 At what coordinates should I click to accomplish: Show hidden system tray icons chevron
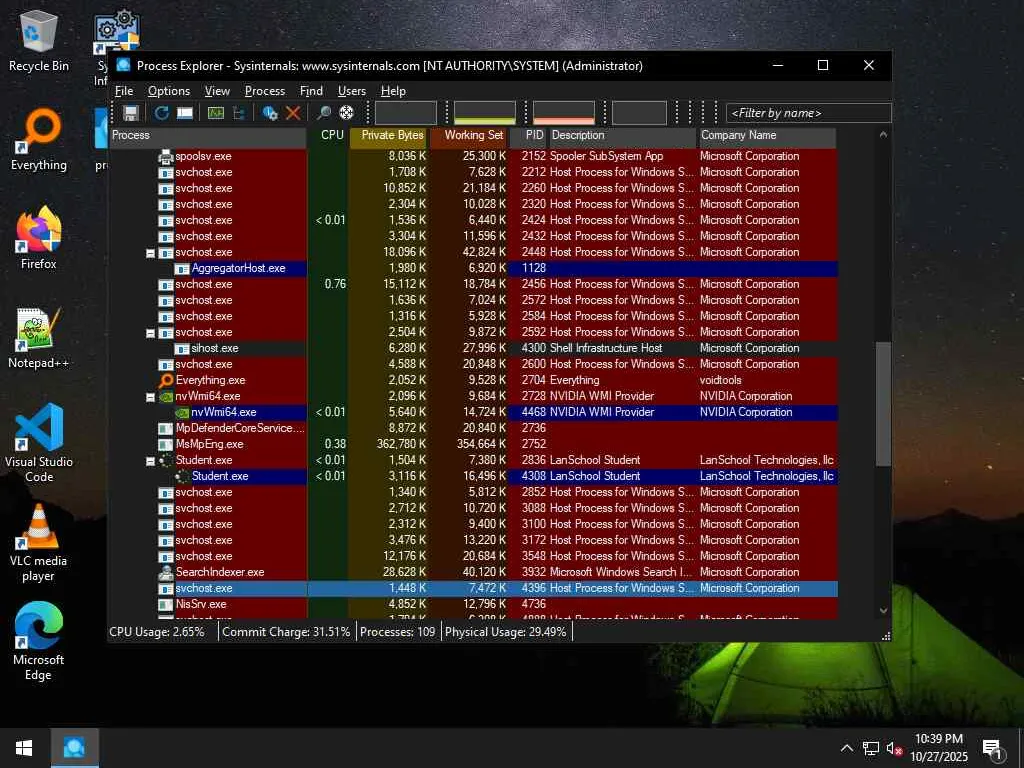(846, 748)
